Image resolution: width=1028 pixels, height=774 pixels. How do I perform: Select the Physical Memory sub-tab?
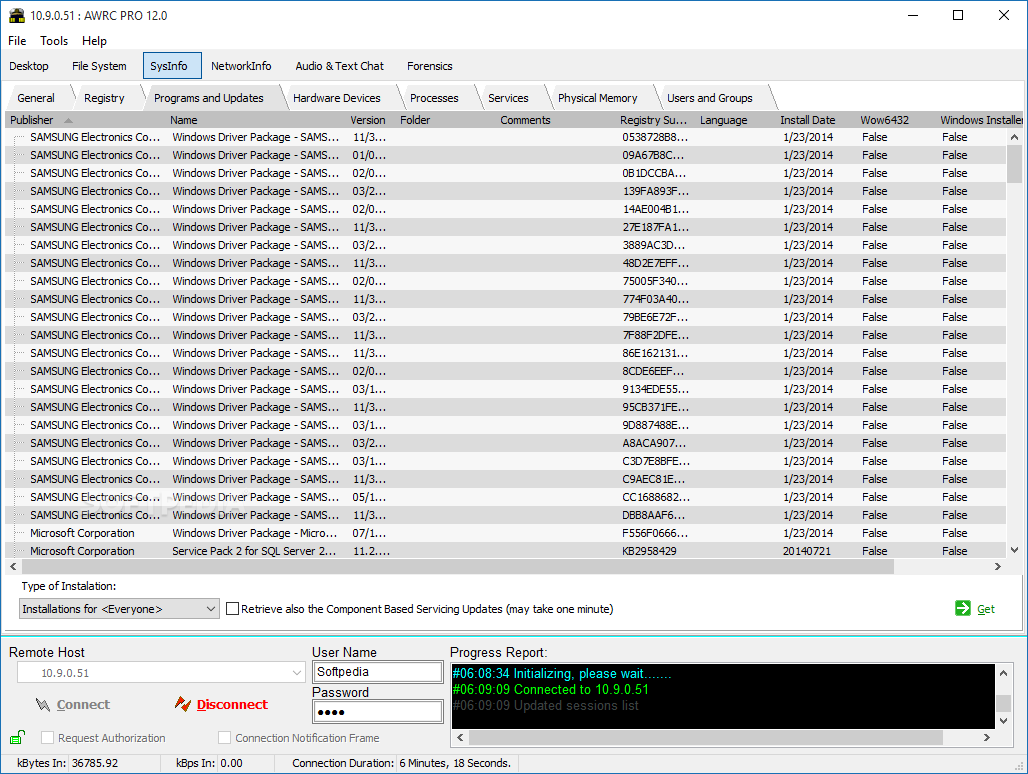point(597,98)
